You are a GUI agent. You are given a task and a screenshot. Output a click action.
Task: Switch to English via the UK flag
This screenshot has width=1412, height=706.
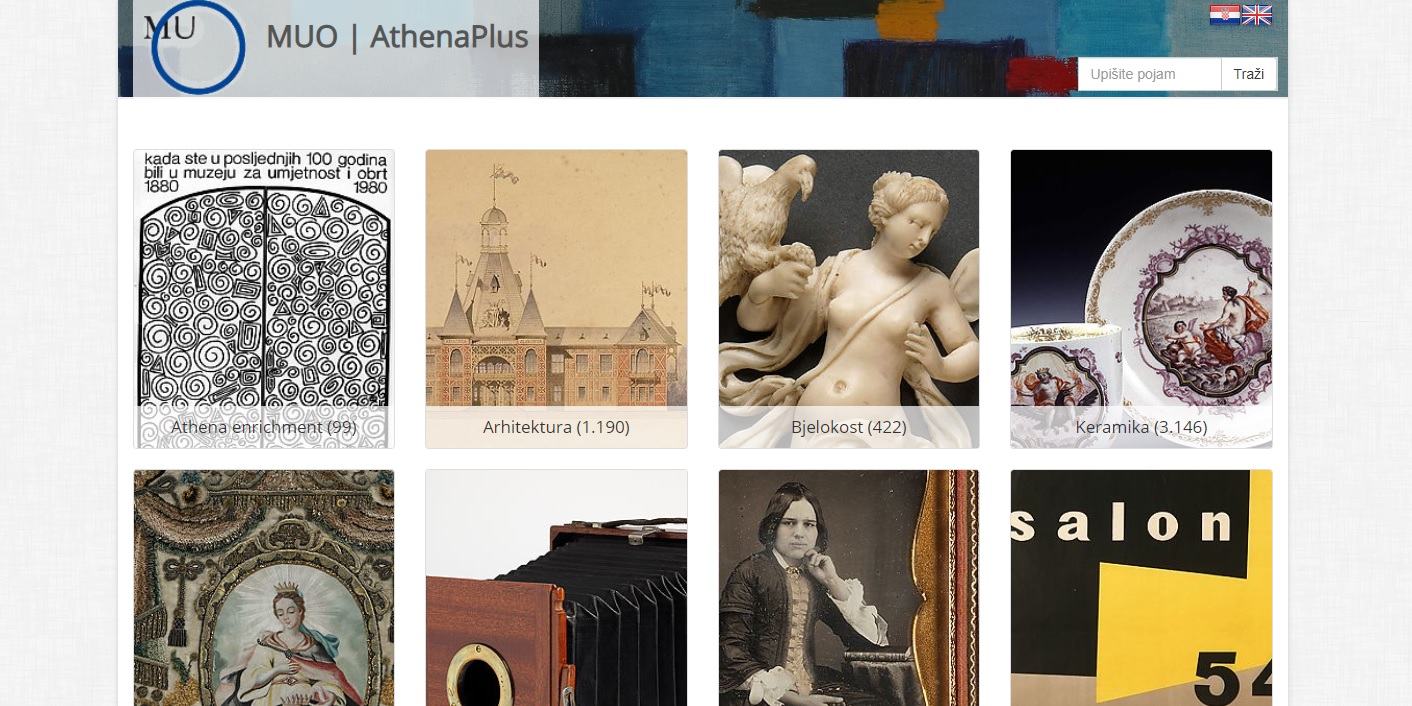click(x=1257, y=15)
